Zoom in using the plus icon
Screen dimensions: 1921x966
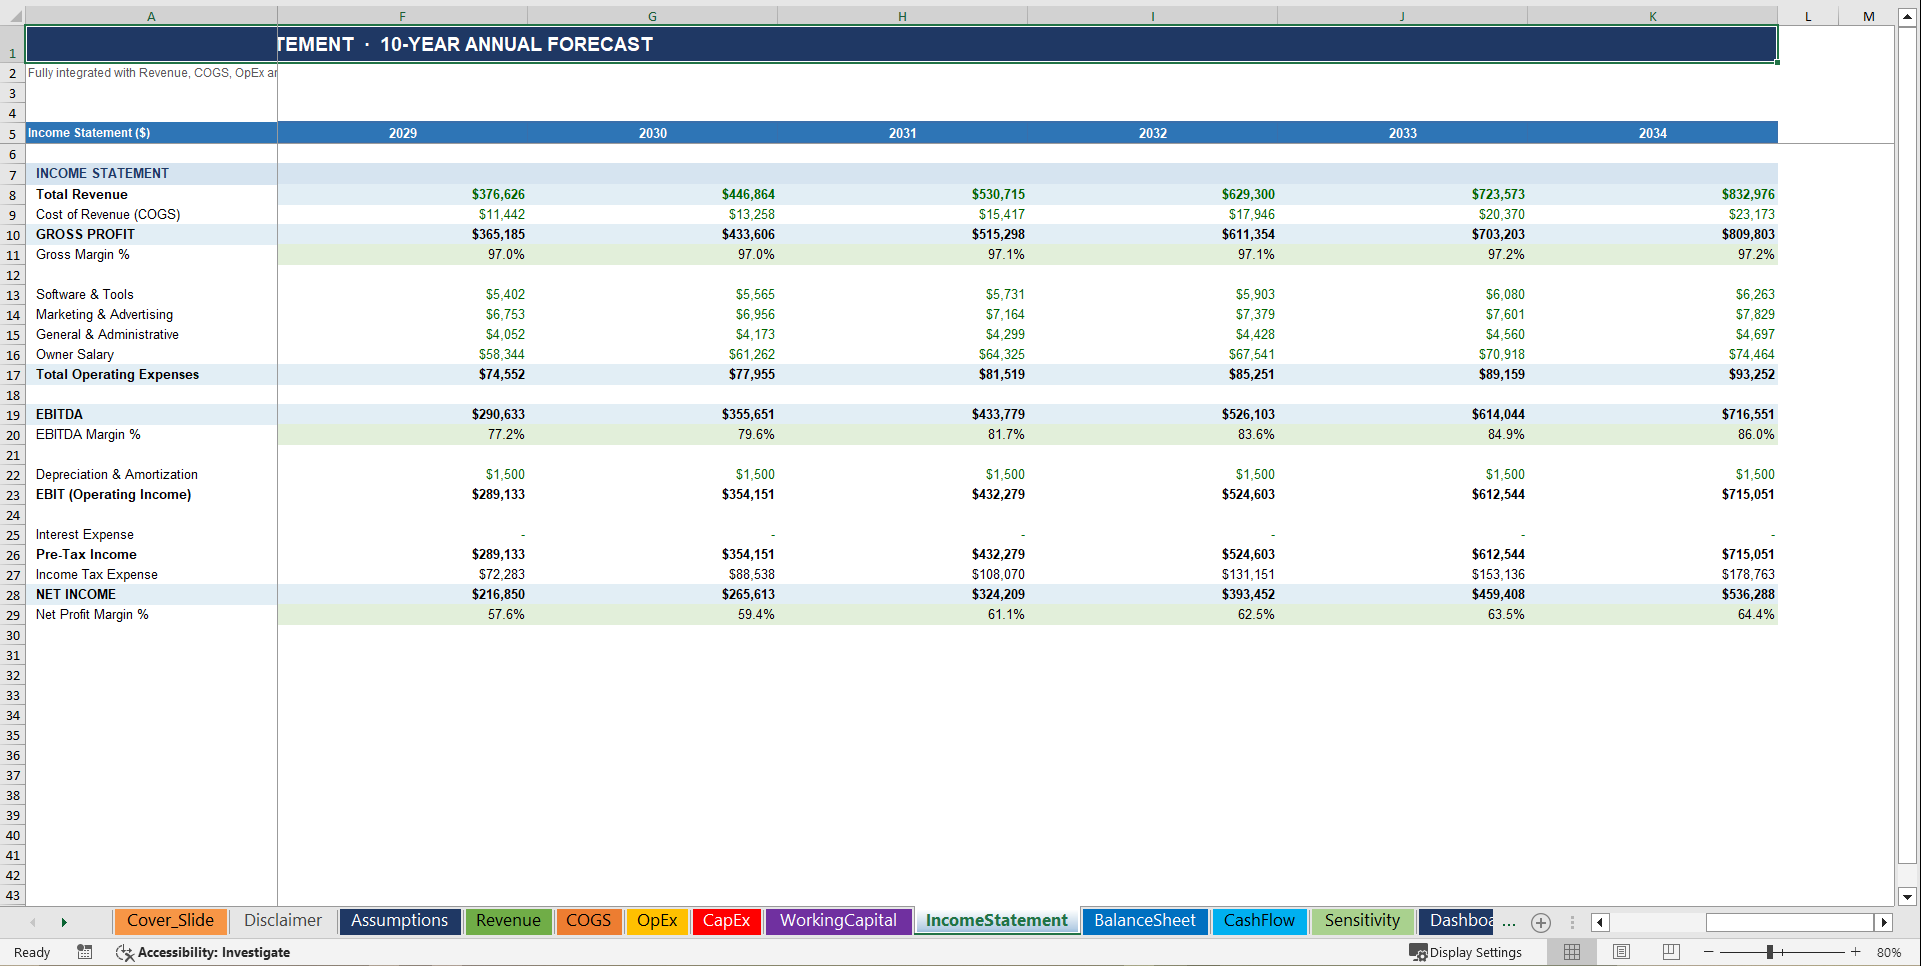click(1856, 952)
